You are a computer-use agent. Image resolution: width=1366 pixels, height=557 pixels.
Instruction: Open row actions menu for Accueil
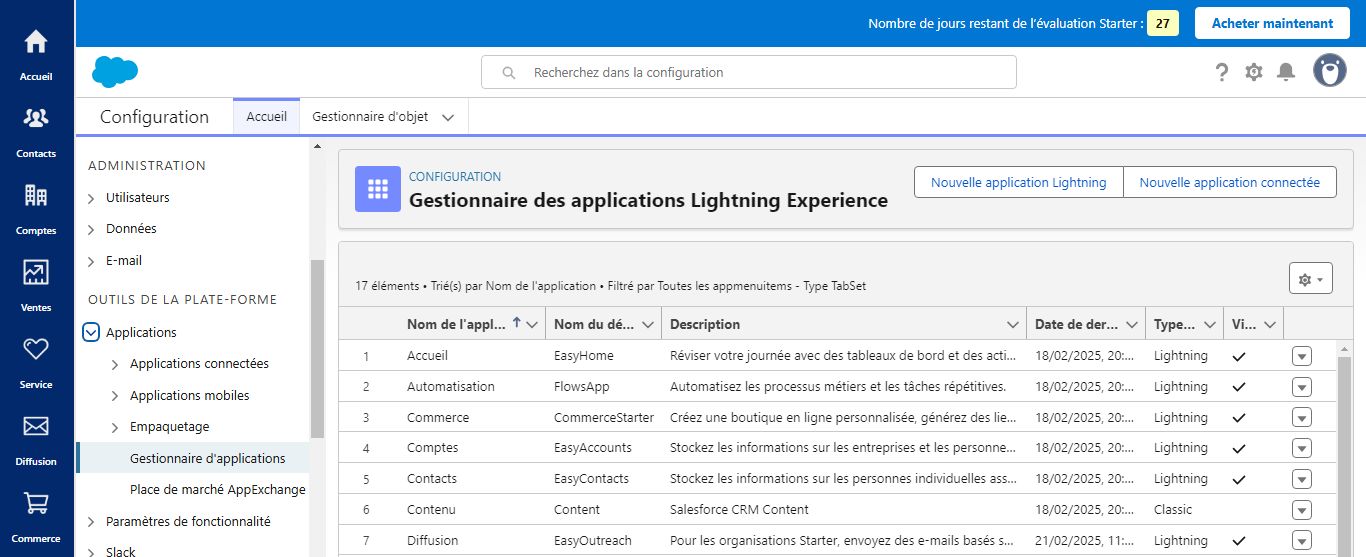(x=1302, y=356)
